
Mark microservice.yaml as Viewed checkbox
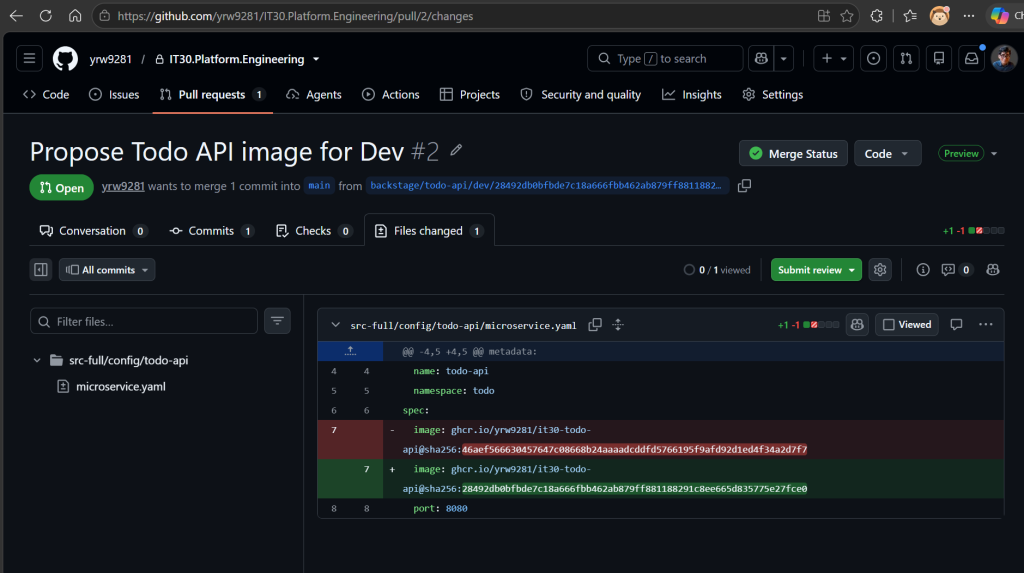tap(907, 325)
